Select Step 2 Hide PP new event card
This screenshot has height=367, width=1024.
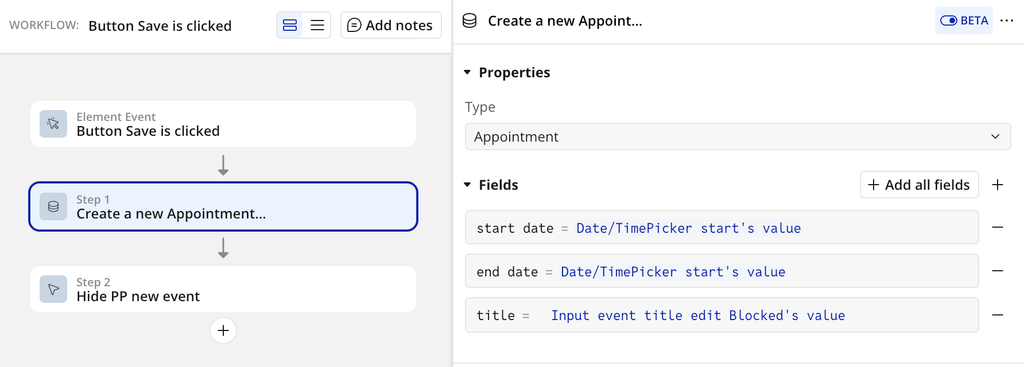coord(223,289)
